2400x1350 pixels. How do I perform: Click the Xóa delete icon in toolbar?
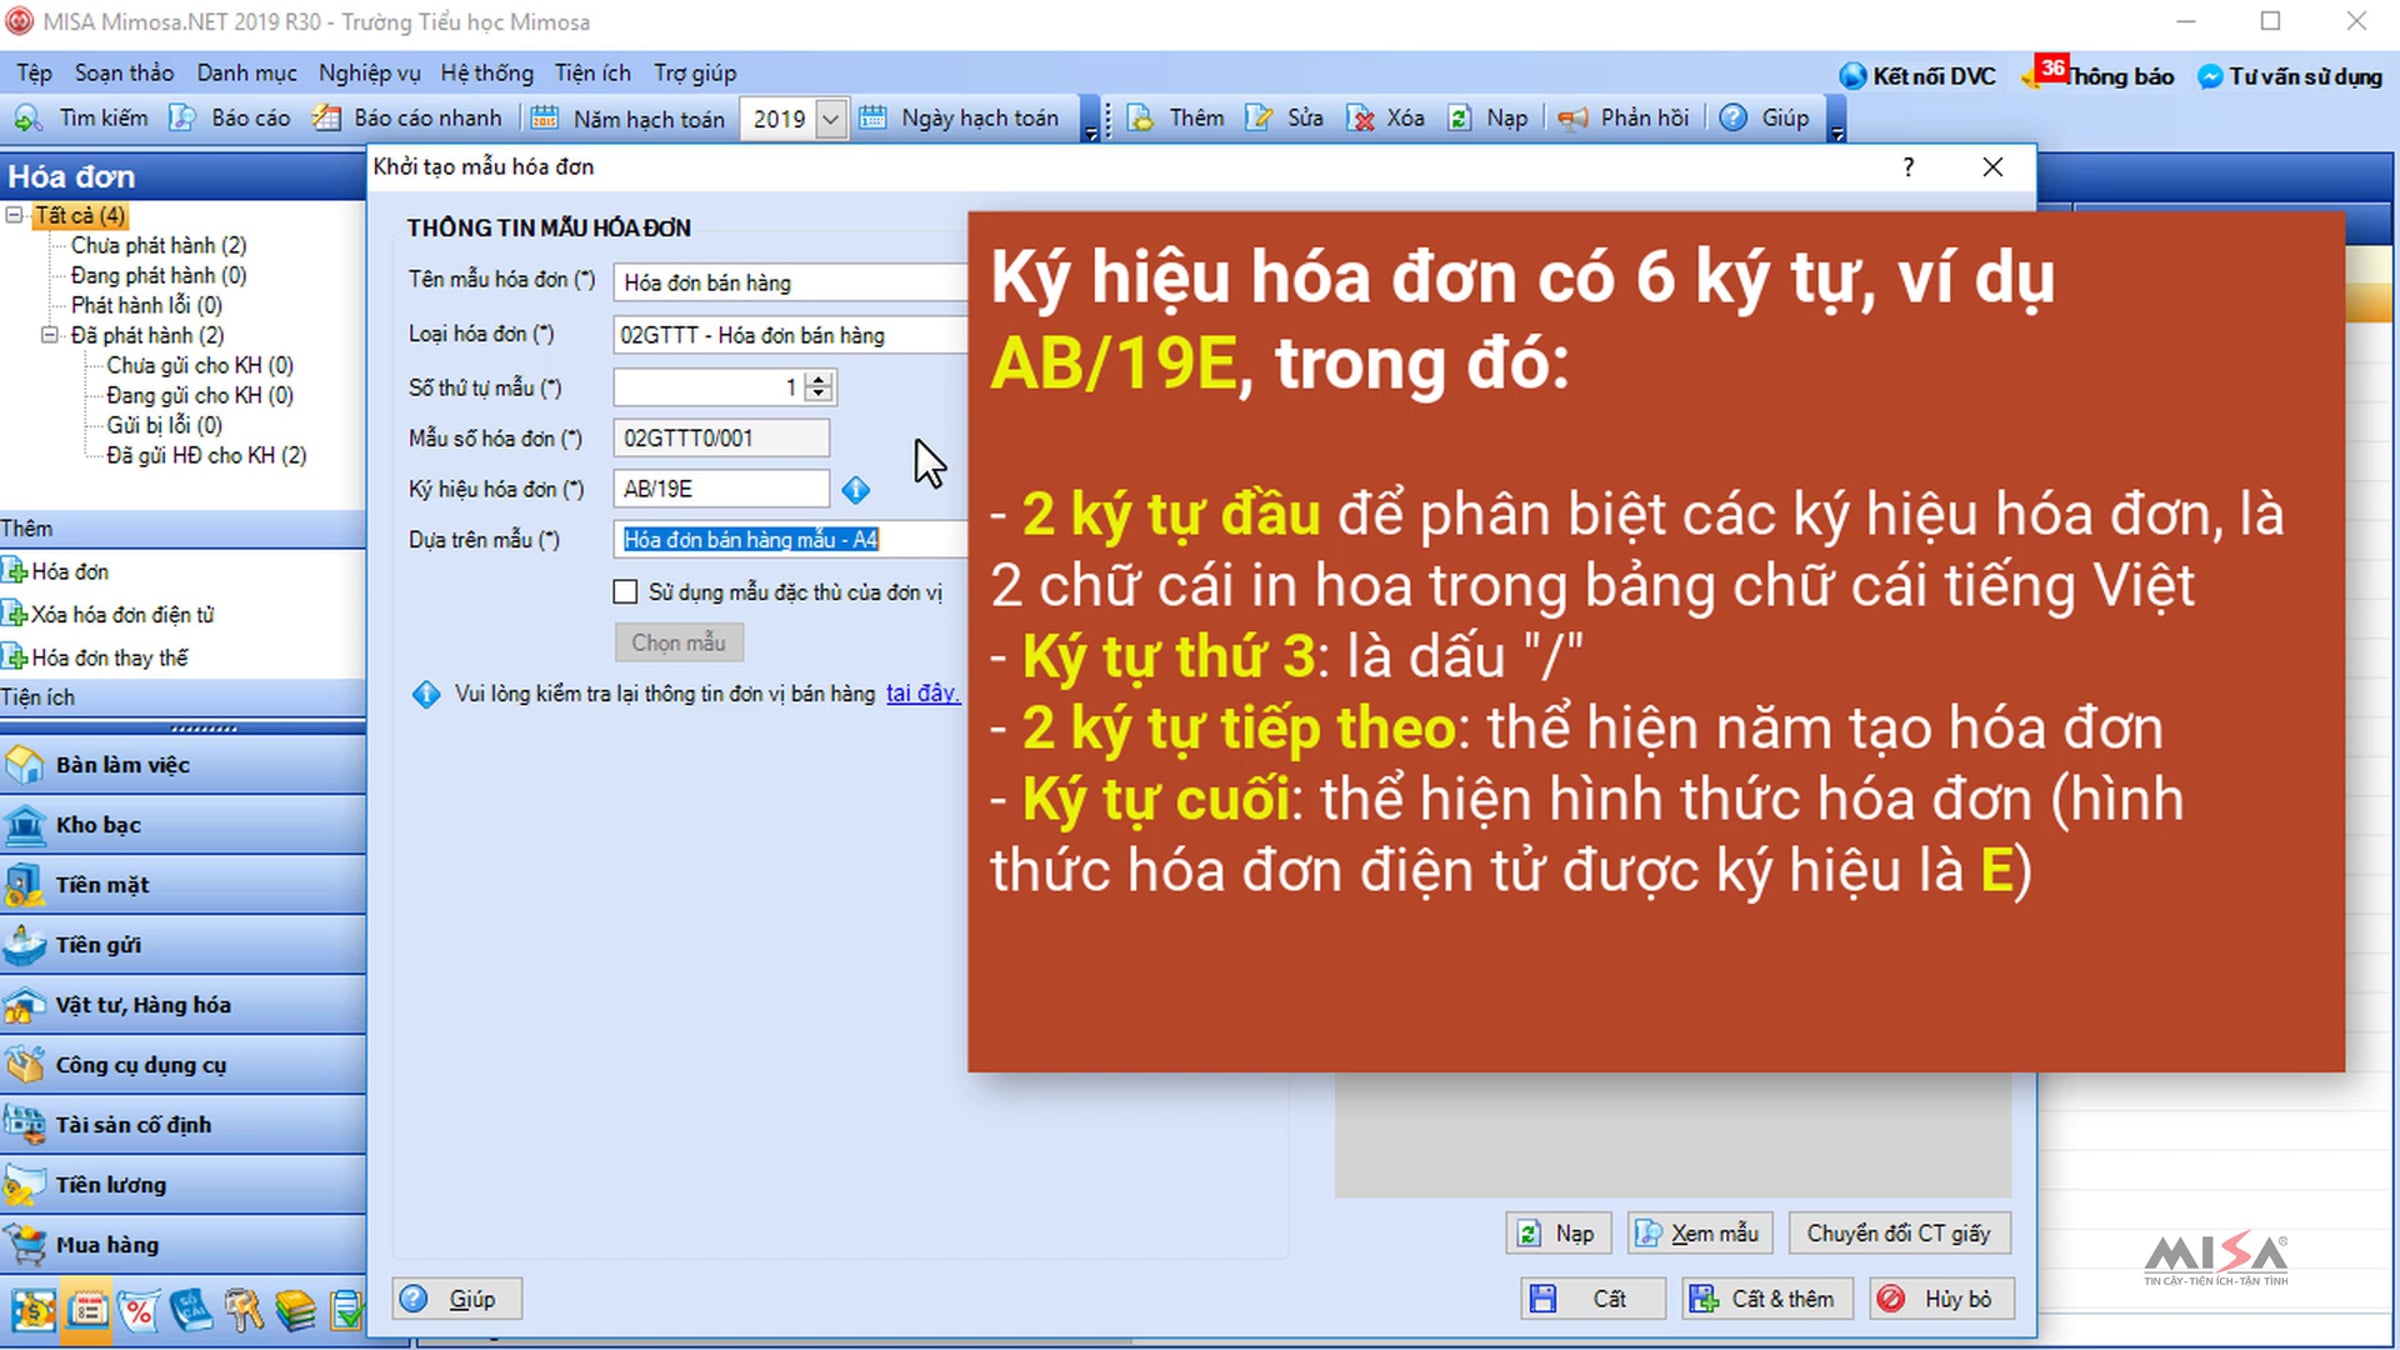point(1360,118)
